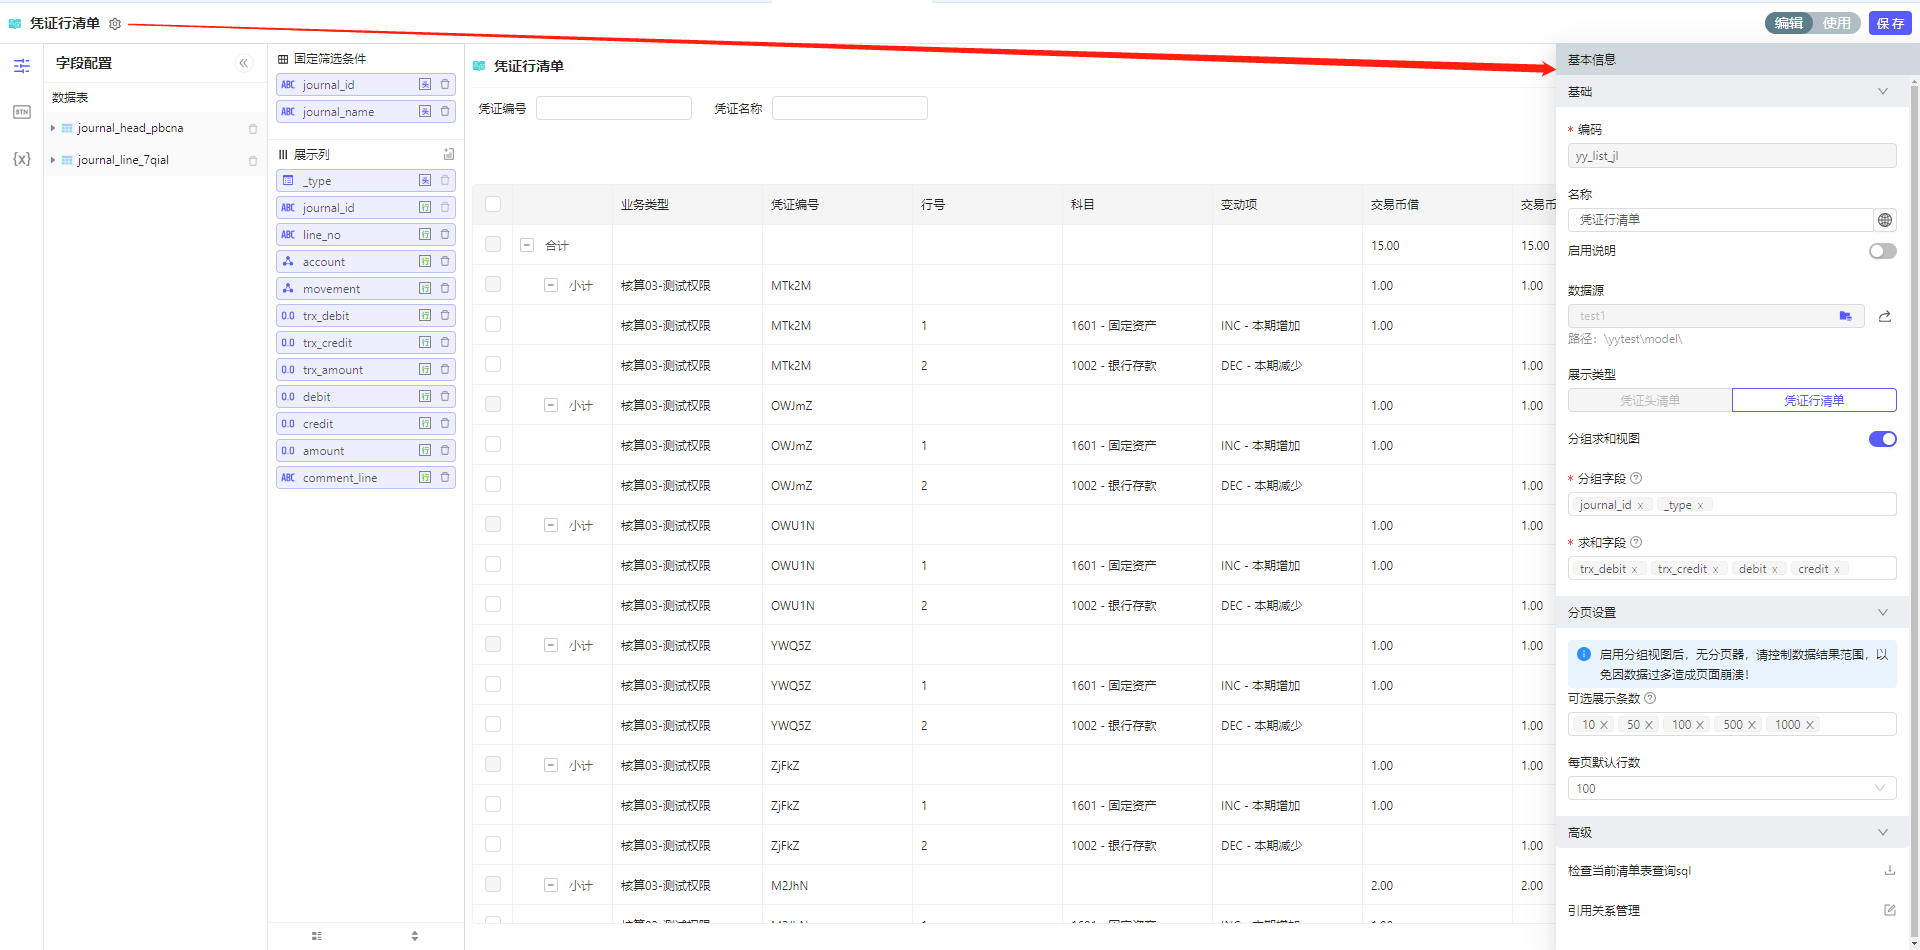
Task: Delete the comment_line display column
Action: click(445, 477)
